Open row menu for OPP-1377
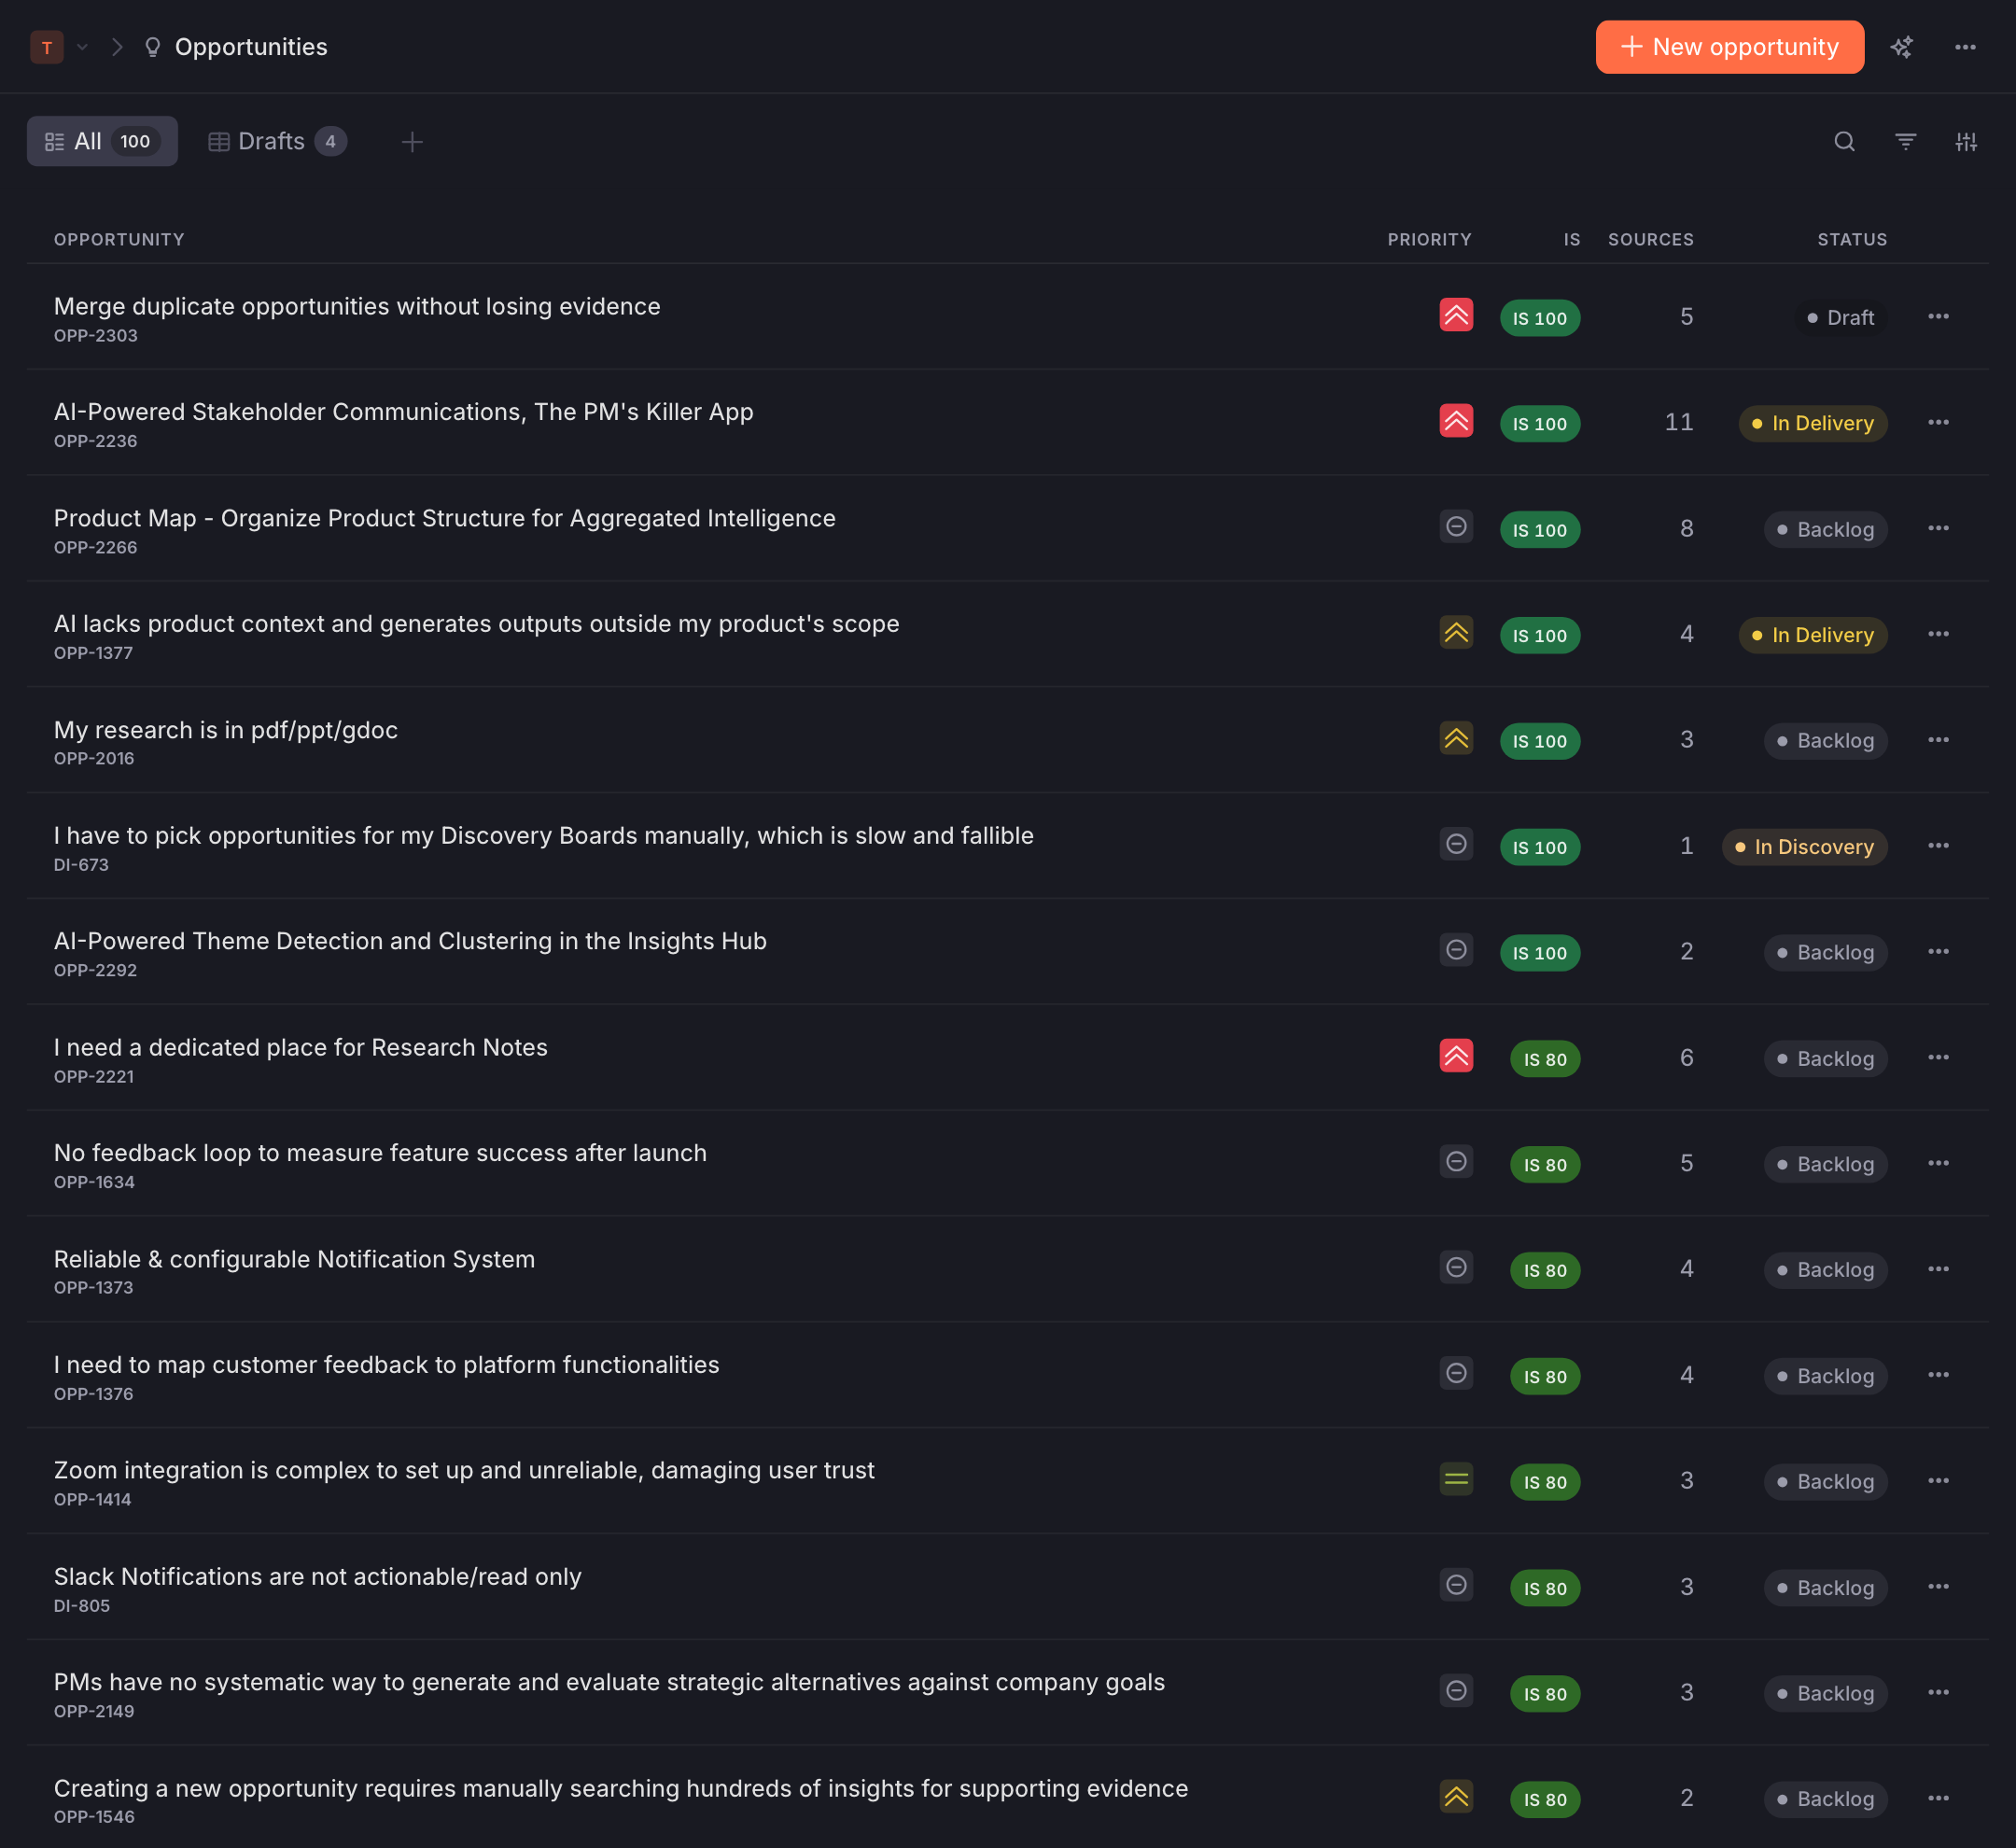 click(x=1938, y=634)
